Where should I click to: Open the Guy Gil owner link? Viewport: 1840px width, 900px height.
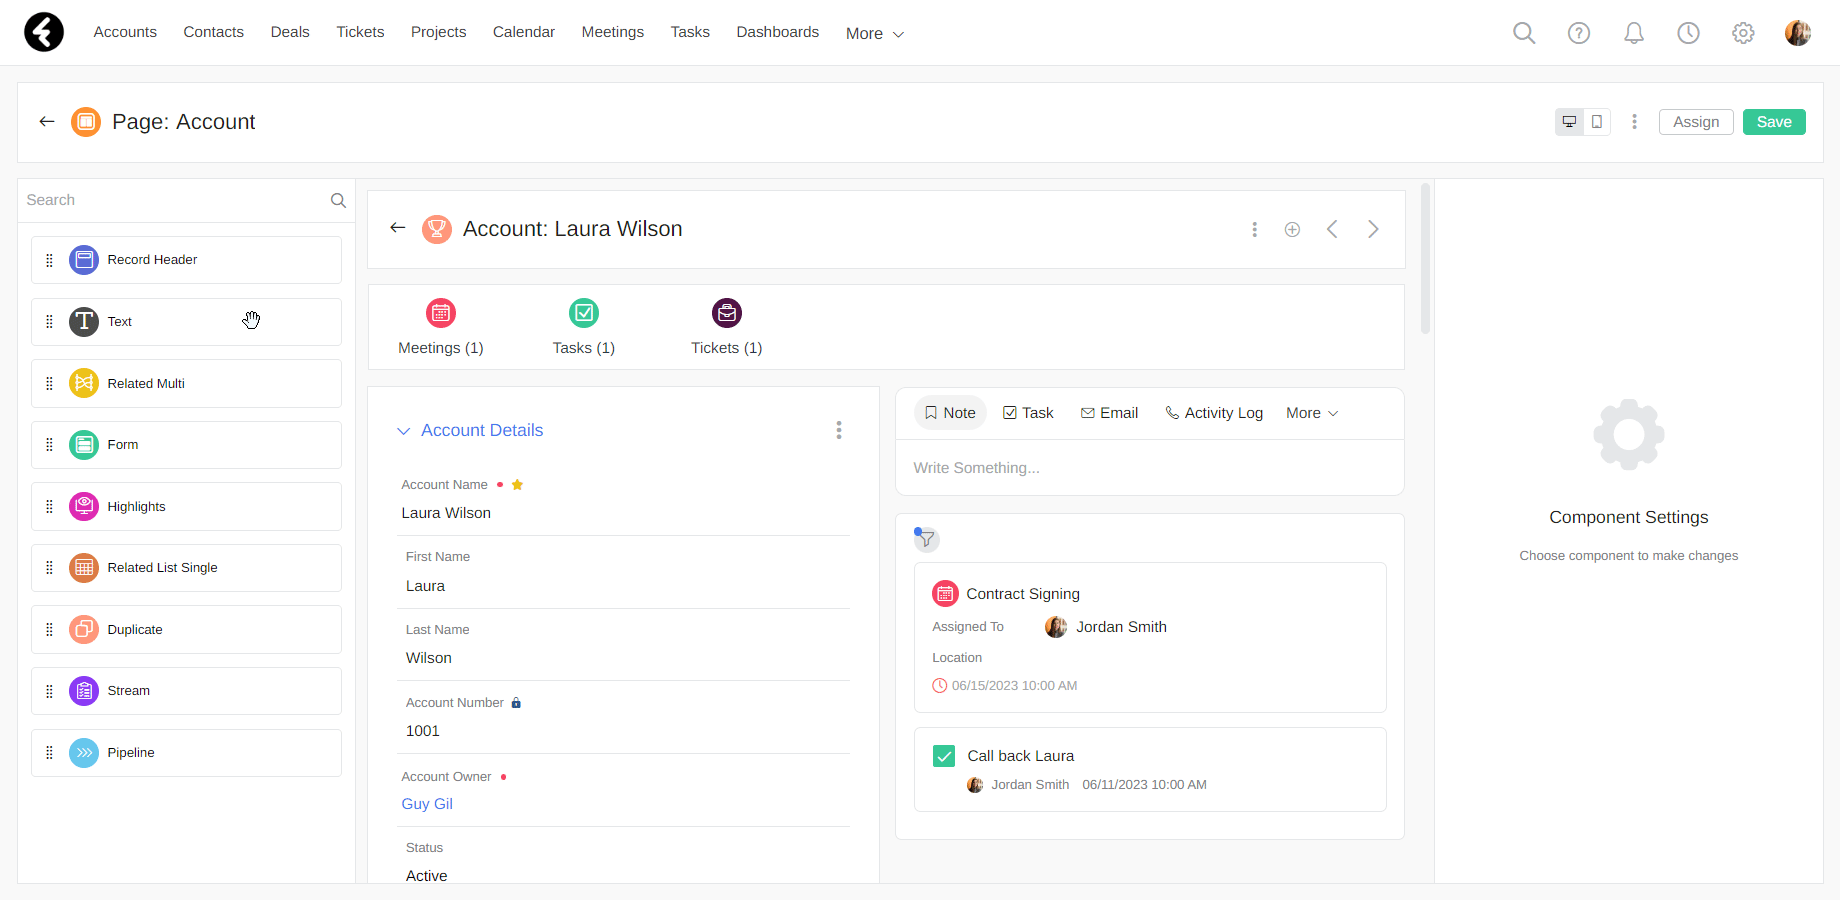(x=427, y=804)
